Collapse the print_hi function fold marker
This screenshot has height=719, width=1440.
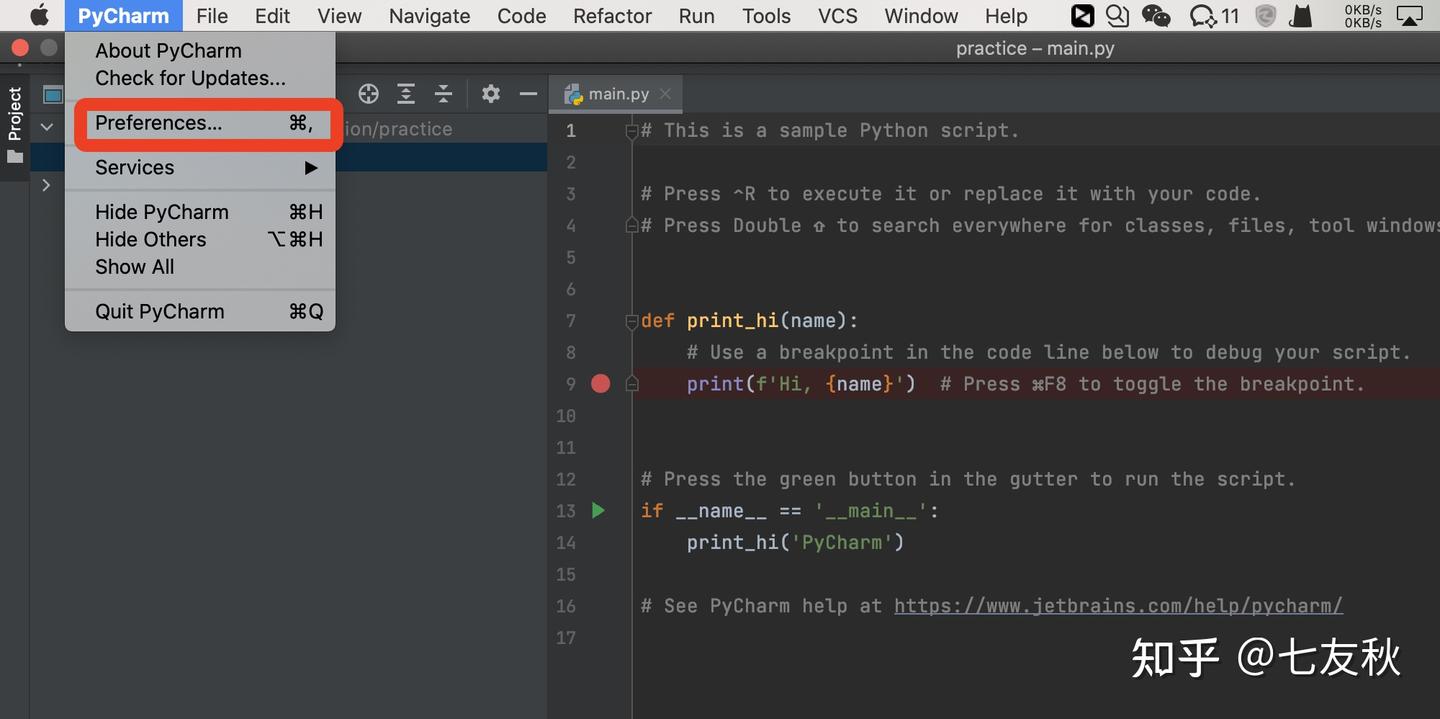631,321
